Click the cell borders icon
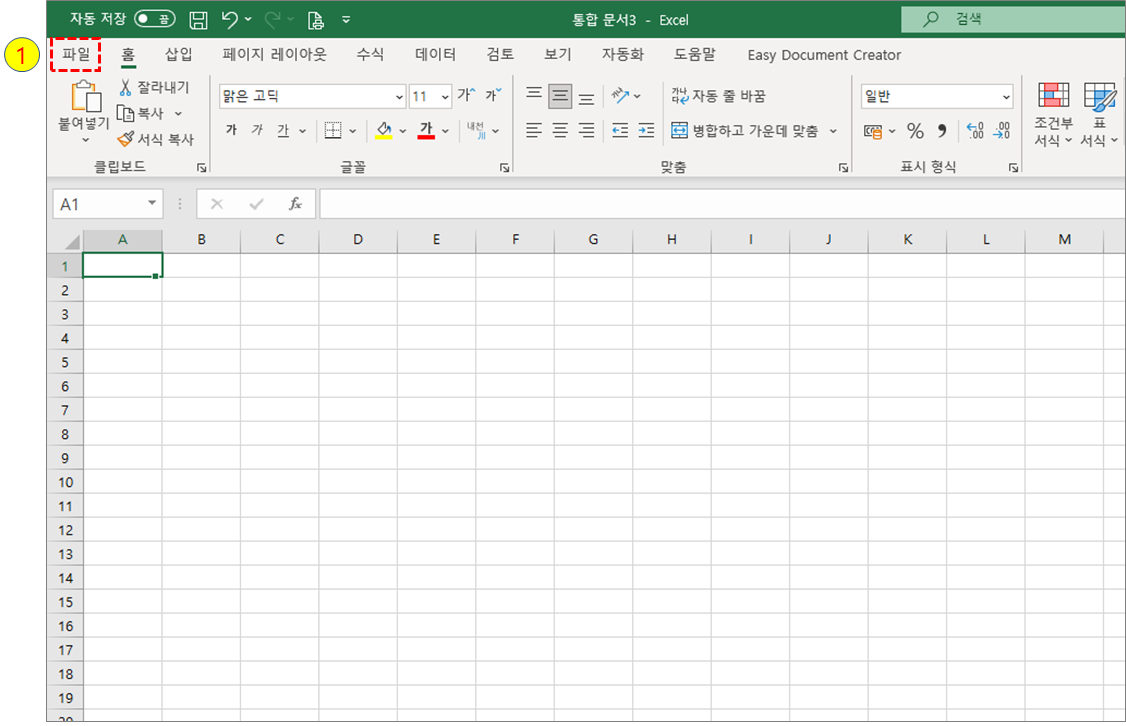 coord(332,130)
